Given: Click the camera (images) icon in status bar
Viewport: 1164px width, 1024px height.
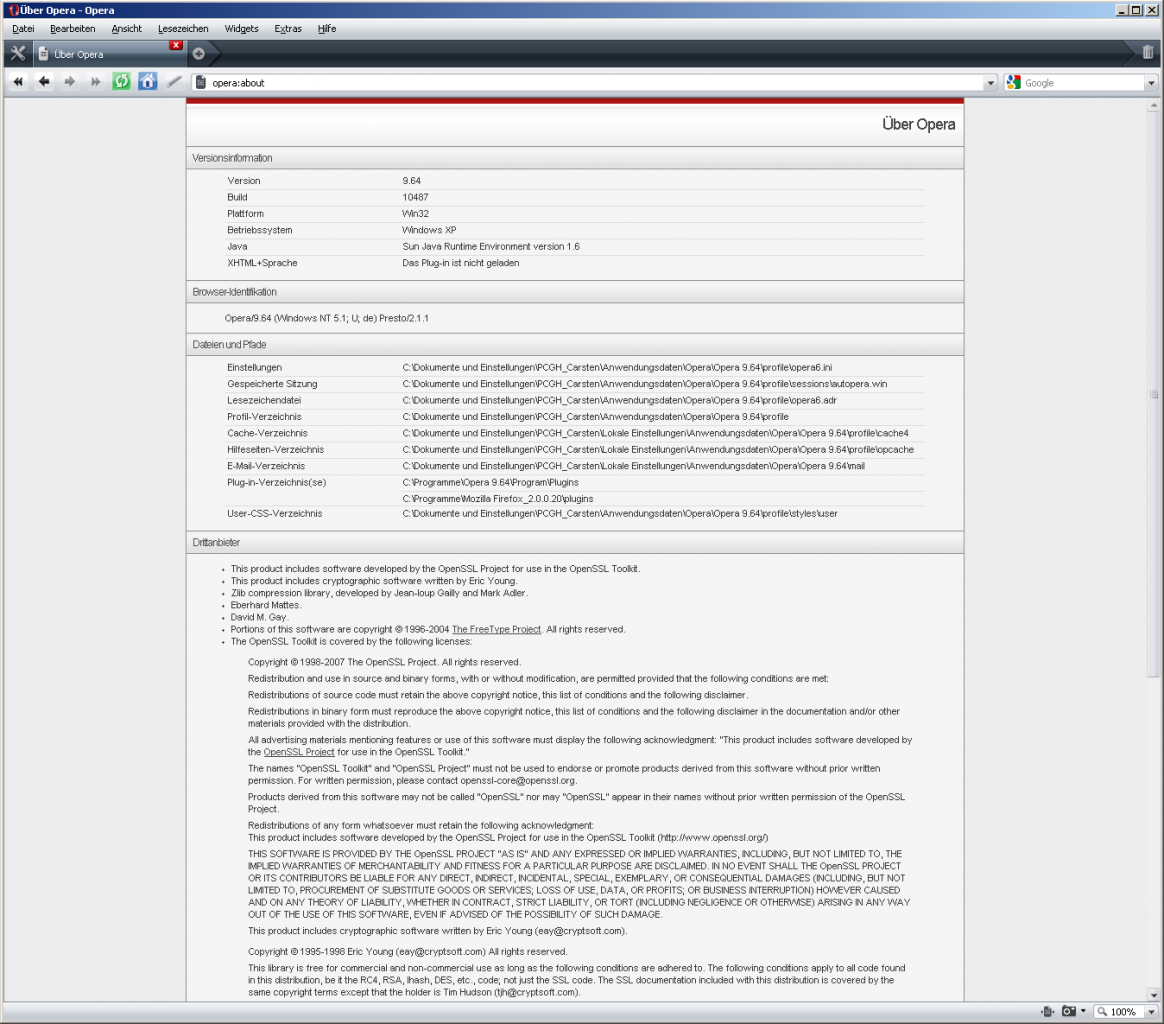Looking at the screenshot, I should click(1069, 1011).
